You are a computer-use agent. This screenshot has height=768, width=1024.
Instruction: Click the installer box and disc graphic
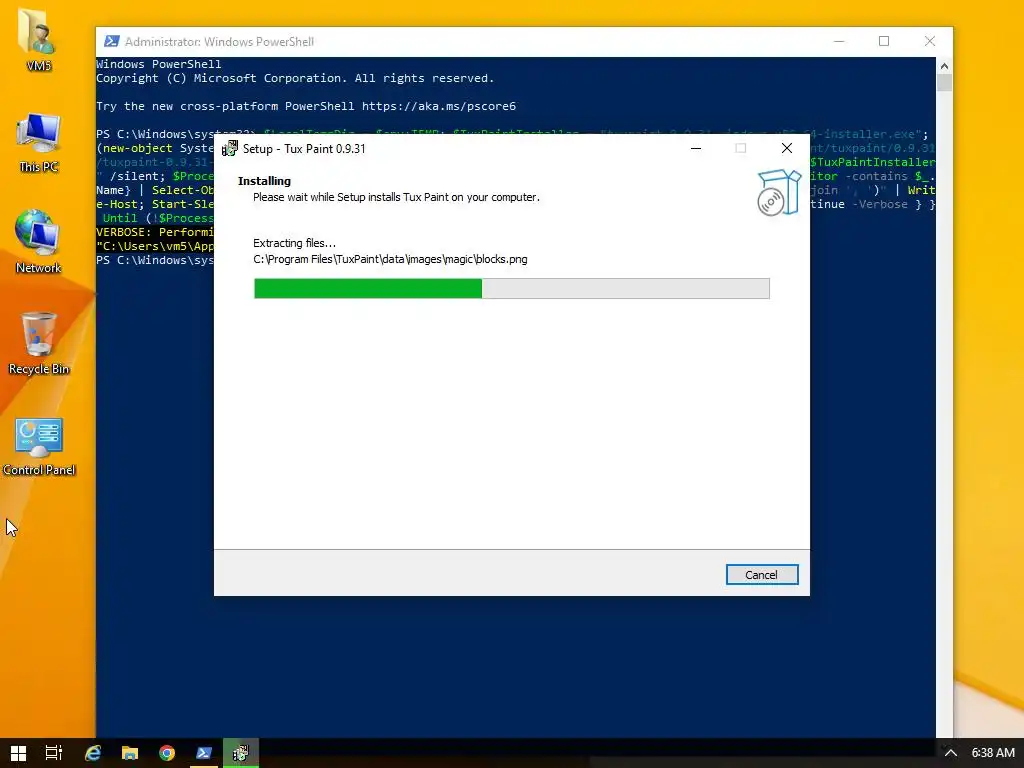(x=778, y=192)
